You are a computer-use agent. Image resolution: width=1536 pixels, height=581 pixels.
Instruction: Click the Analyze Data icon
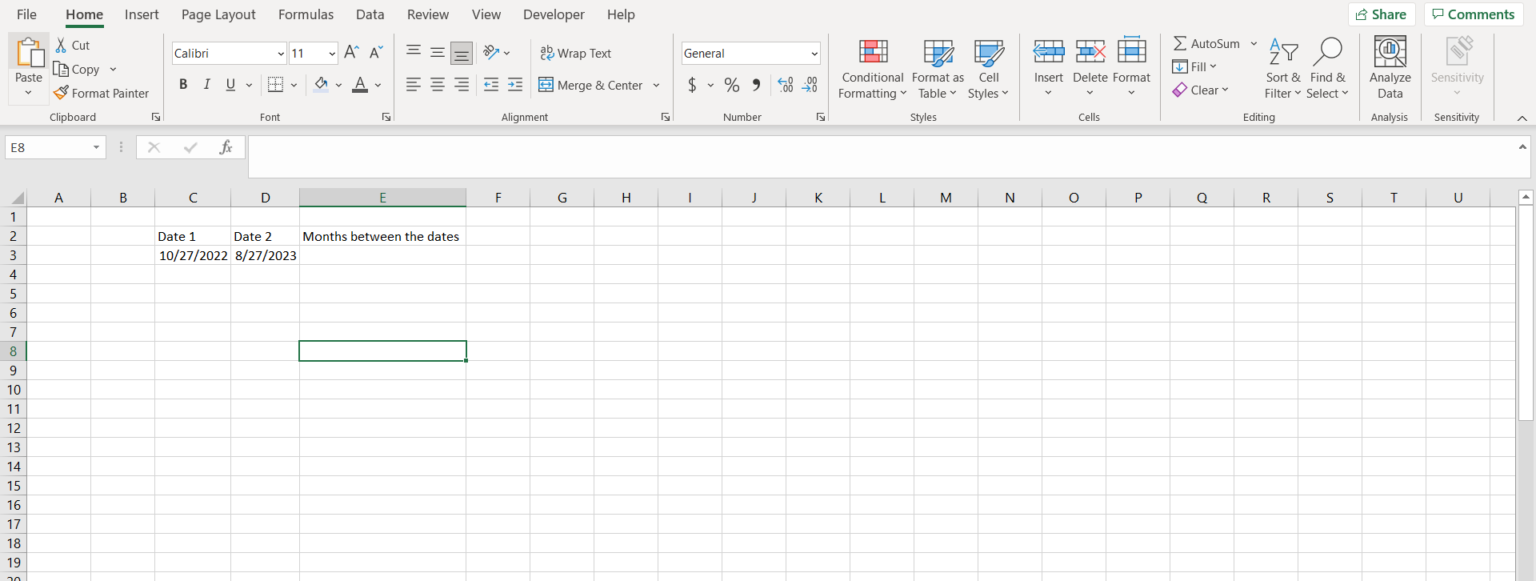tap(1390, 52)
